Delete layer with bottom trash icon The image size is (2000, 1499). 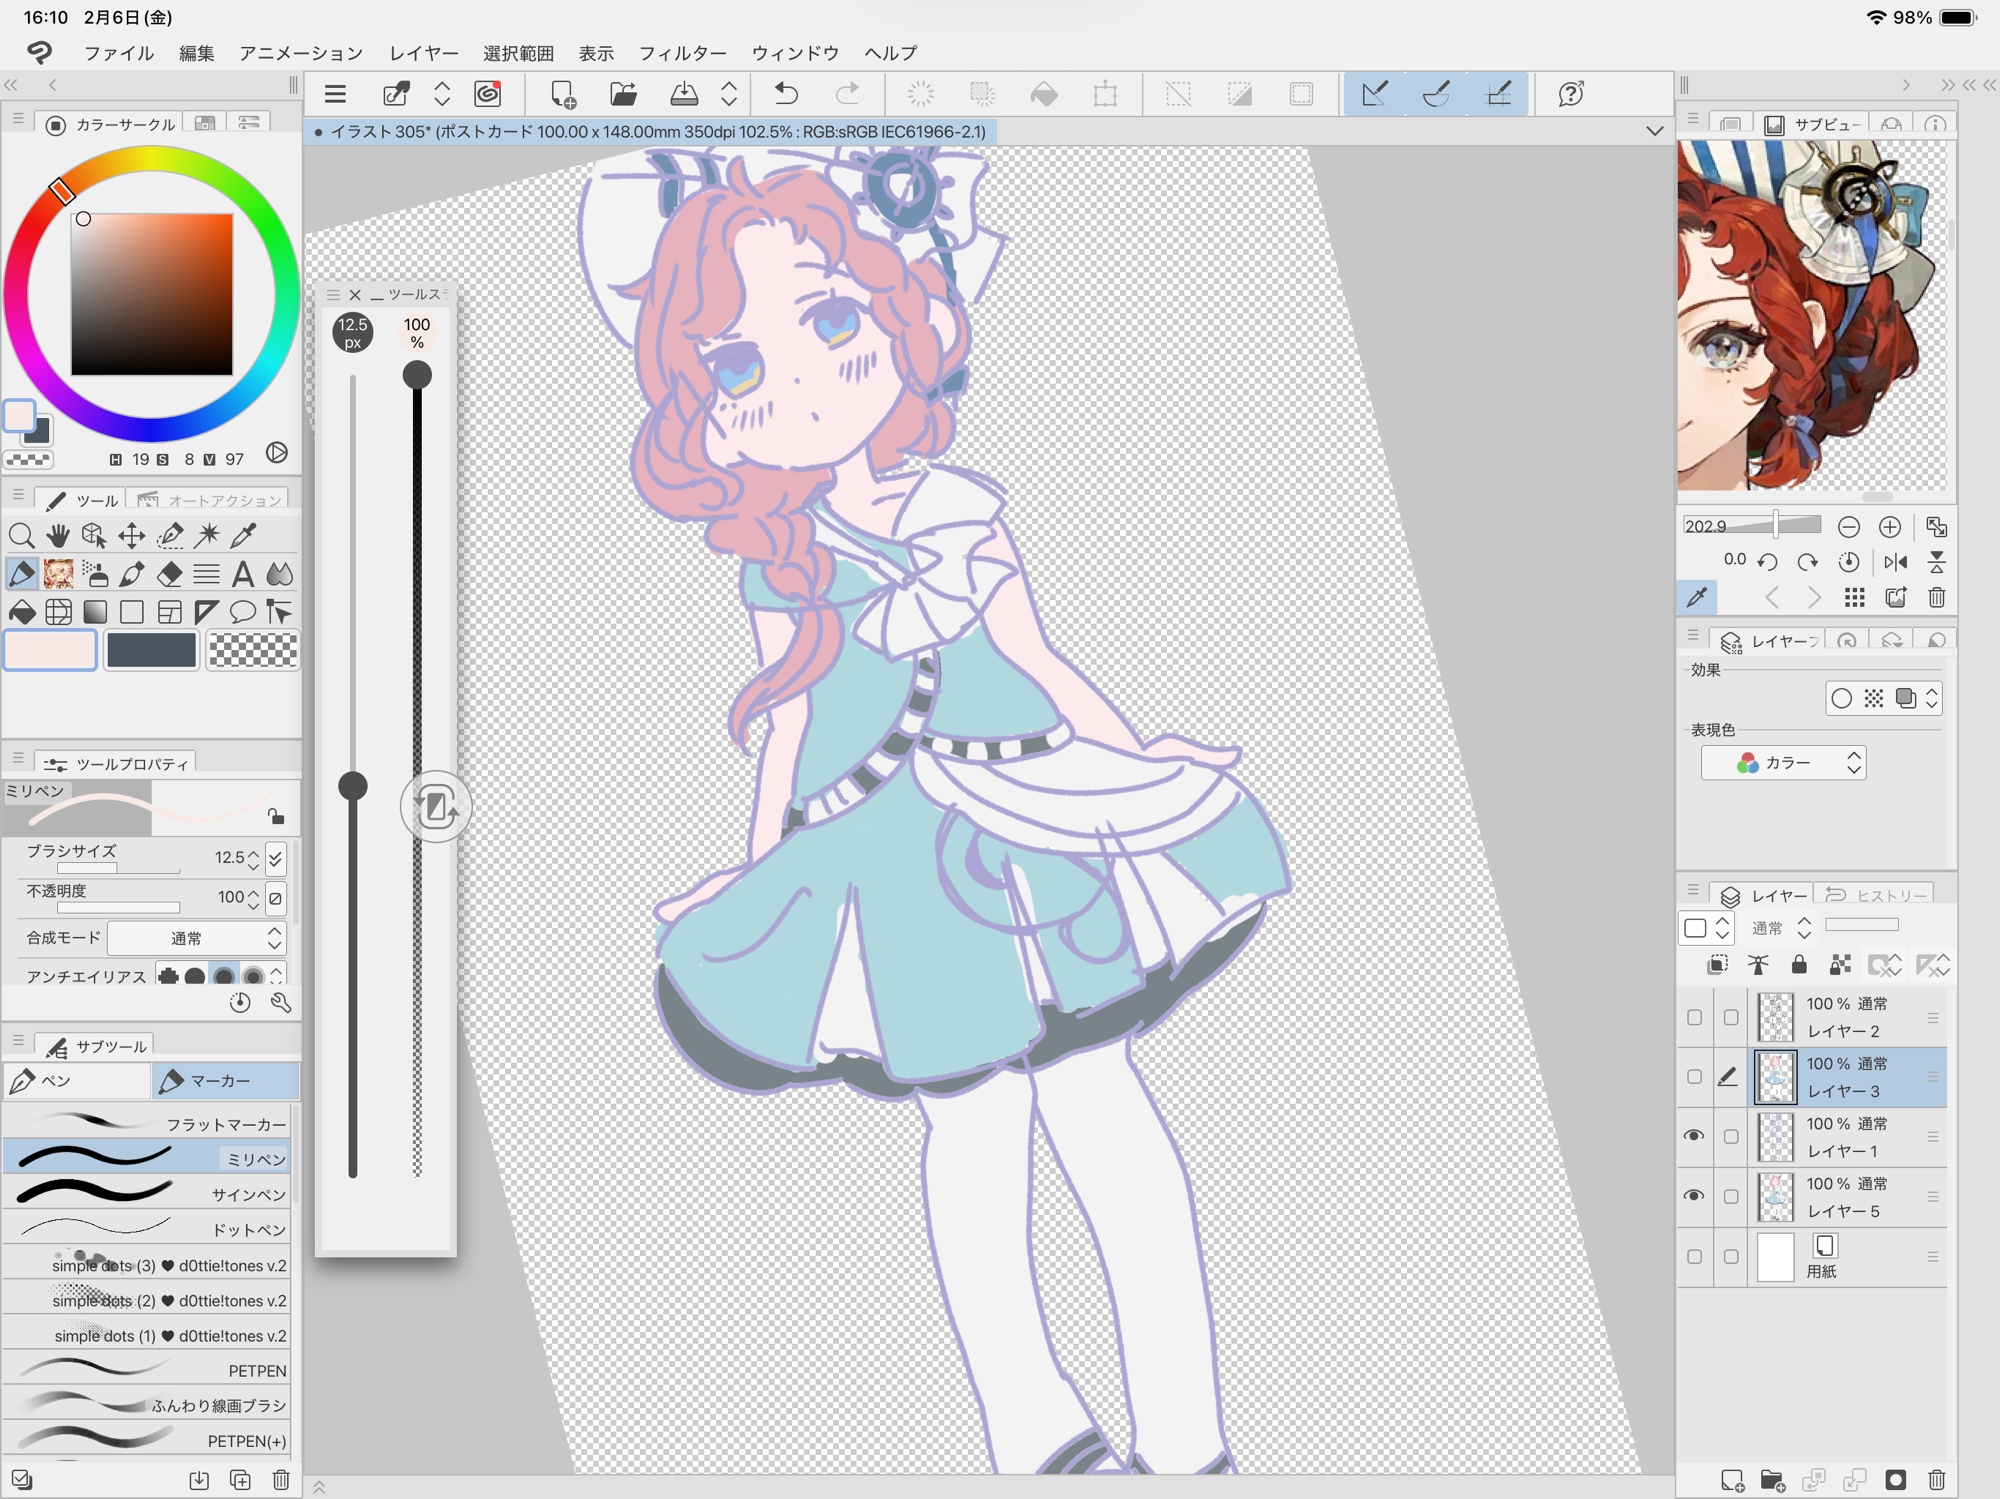[1936, 1479]
